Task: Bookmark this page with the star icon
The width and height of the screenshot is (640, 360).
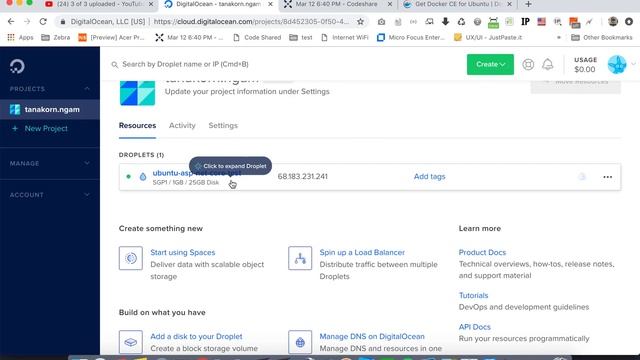Action: click(x=360, y=22)
